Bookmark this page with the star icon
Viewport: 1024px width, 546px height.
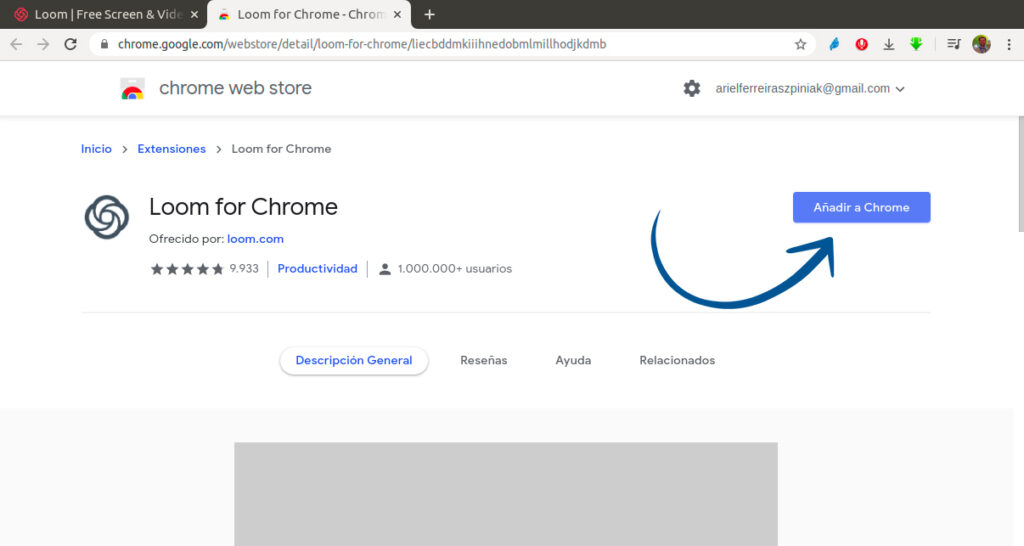coord(801,44)
